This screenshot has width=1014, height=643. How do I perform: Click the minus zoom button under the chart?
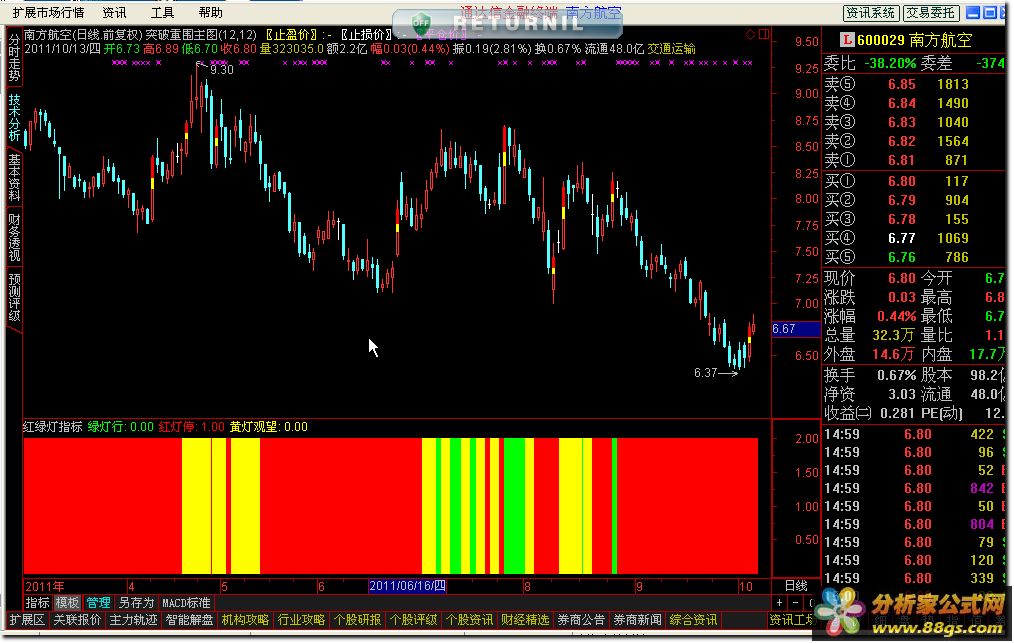[x=795, y=603]
